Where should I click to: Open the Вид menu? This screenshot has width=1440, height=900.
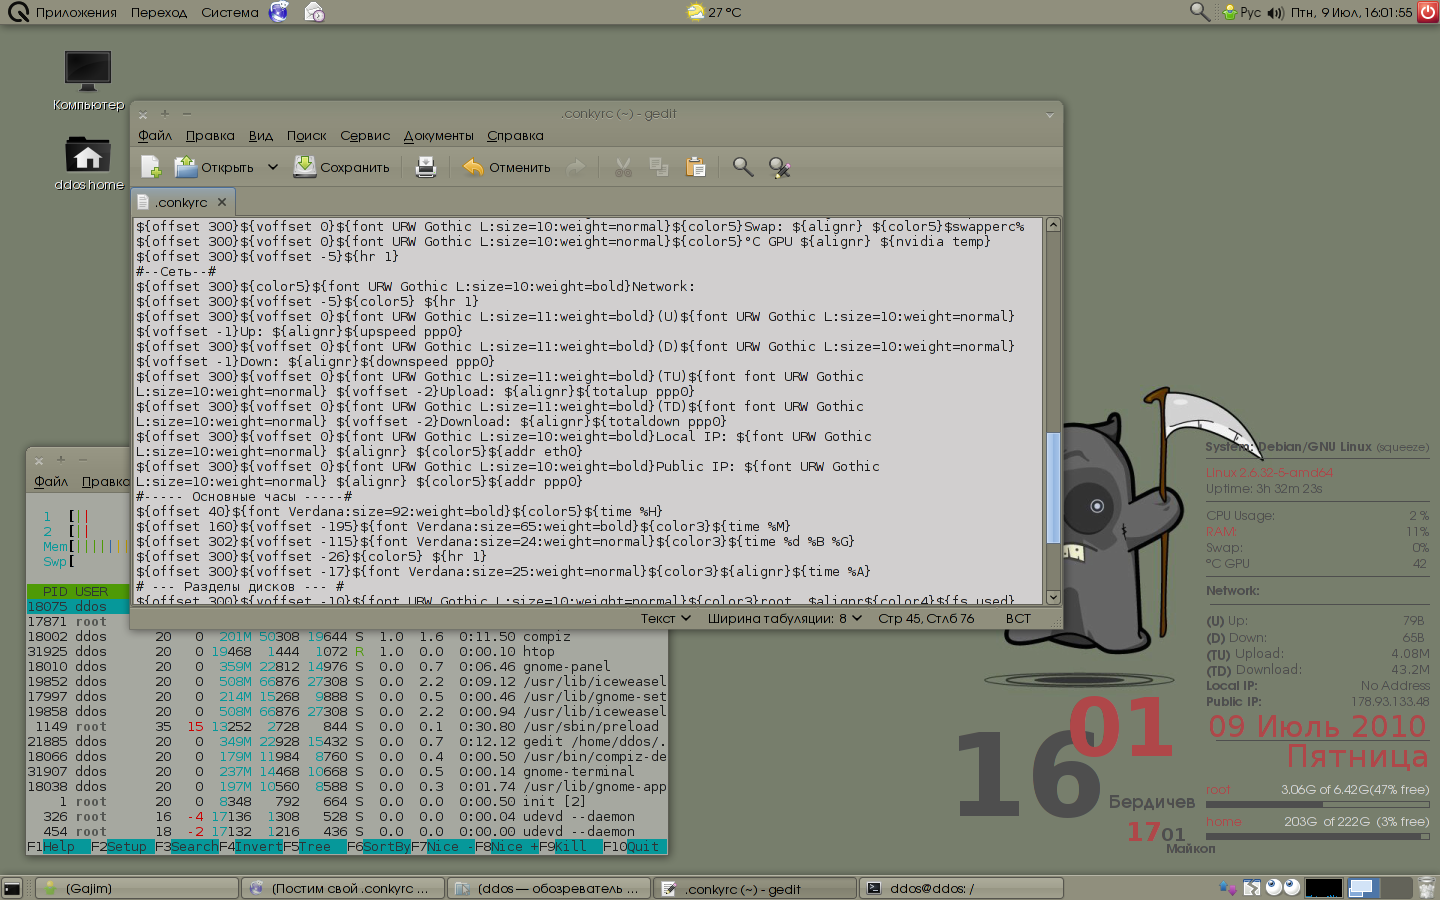pyautogui.click(x=261, y=135)
